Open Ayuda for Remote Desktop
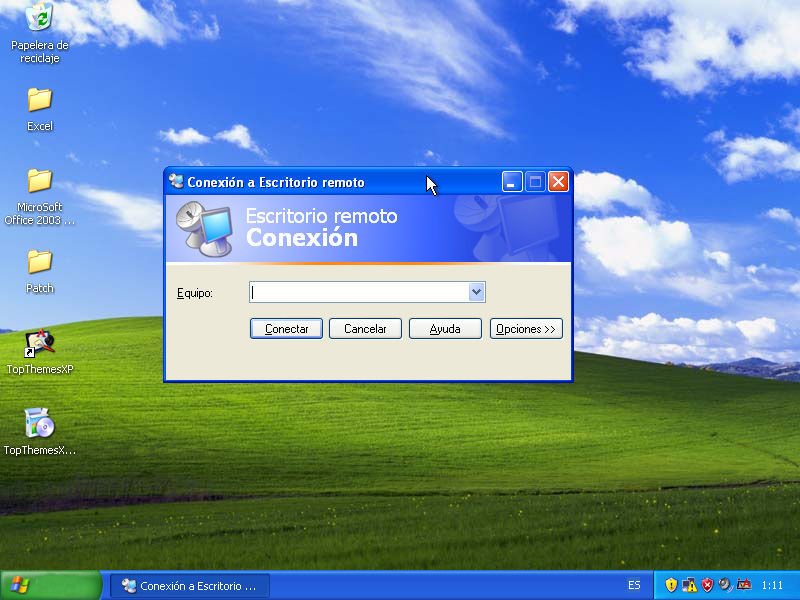Screen dimensions: 800x600 [445, 329]
